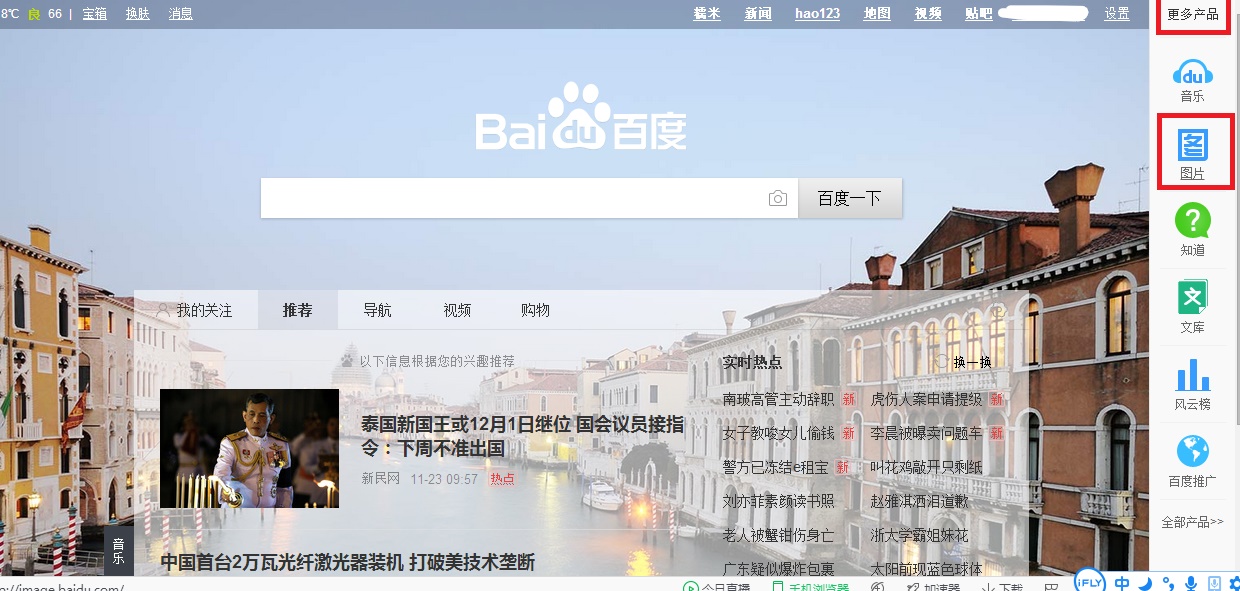Viewport: 1240px width, 591px height.
Task: Open hot topic 警方已冻结e租宝
Action: (x=776, y=467)
